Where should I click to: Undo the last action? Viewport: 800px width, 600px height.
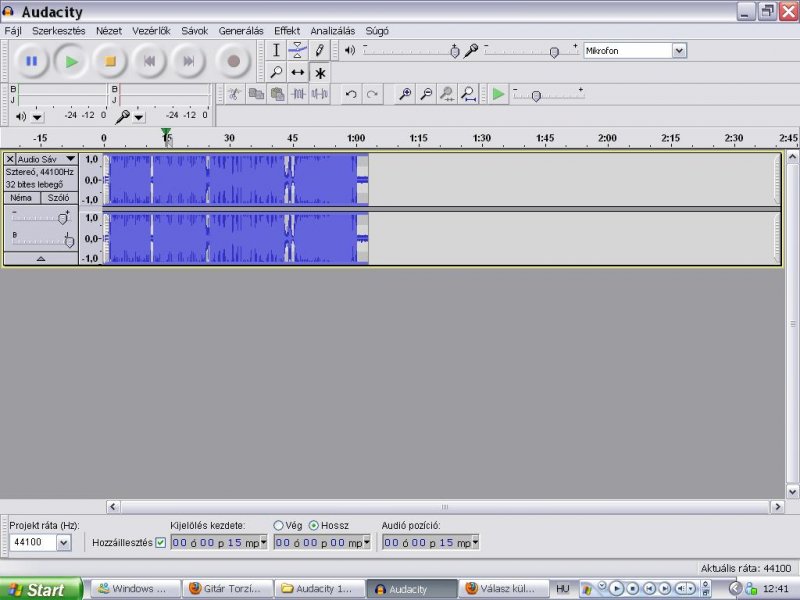(351, 94)
